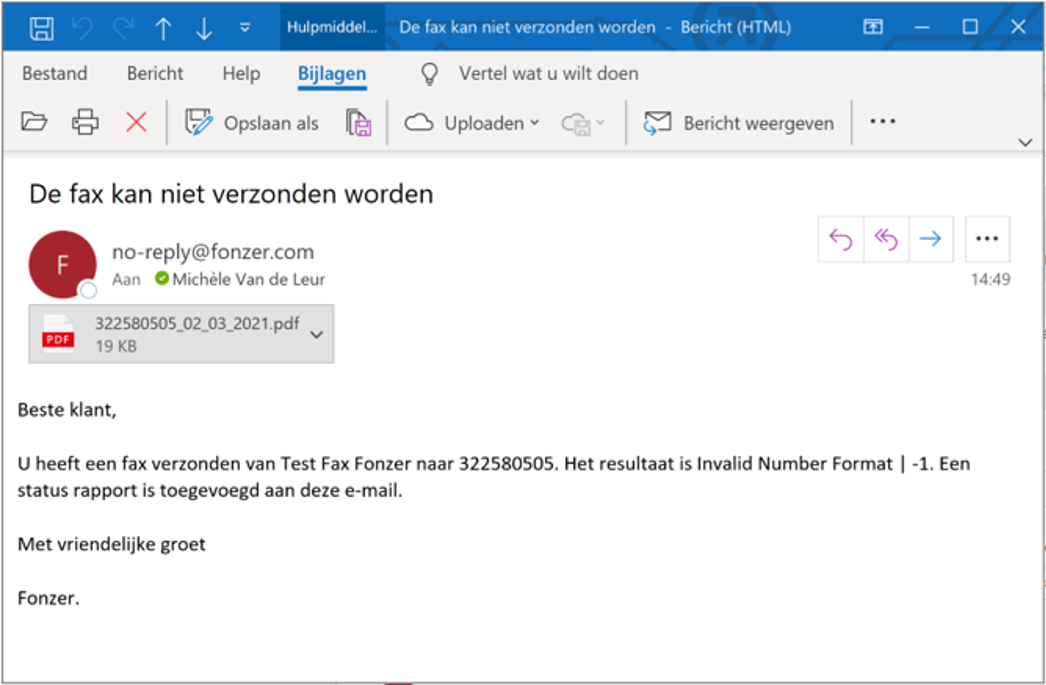Image resolution: width=1046 pixels, height=685 pixels.
Task: Collapse the ribbon with chevron
Action: point(1025,142)
